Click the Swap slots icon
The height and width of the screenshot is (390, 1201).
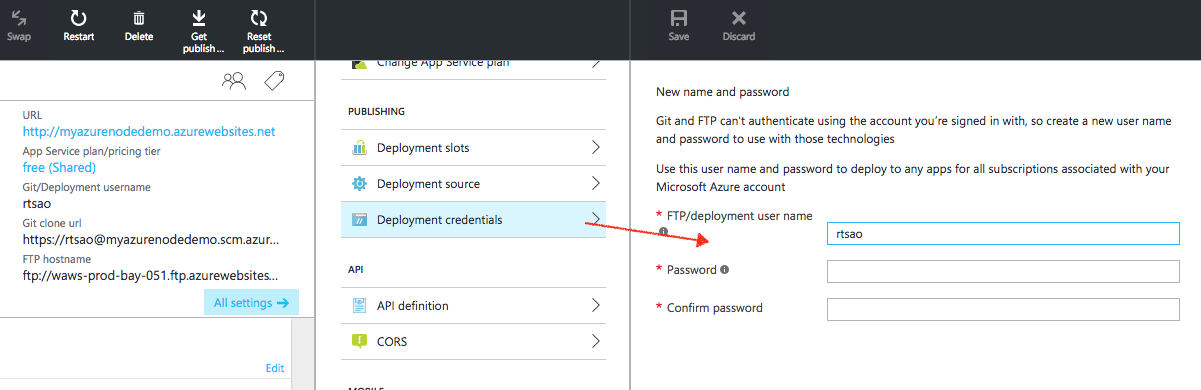[19, 18]
